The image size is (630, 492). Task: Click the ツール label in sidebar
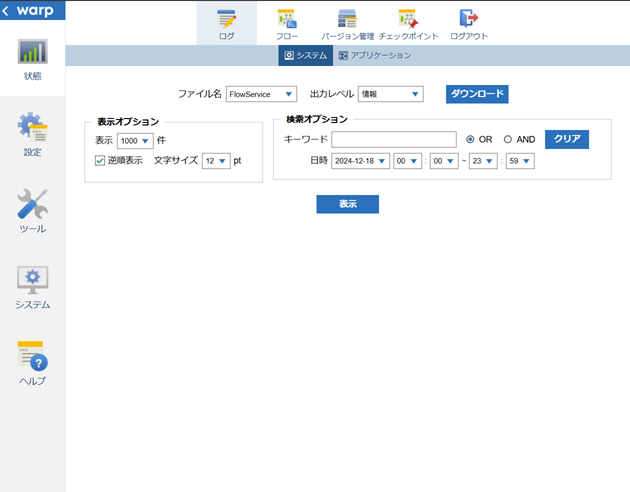click(33, 229)
